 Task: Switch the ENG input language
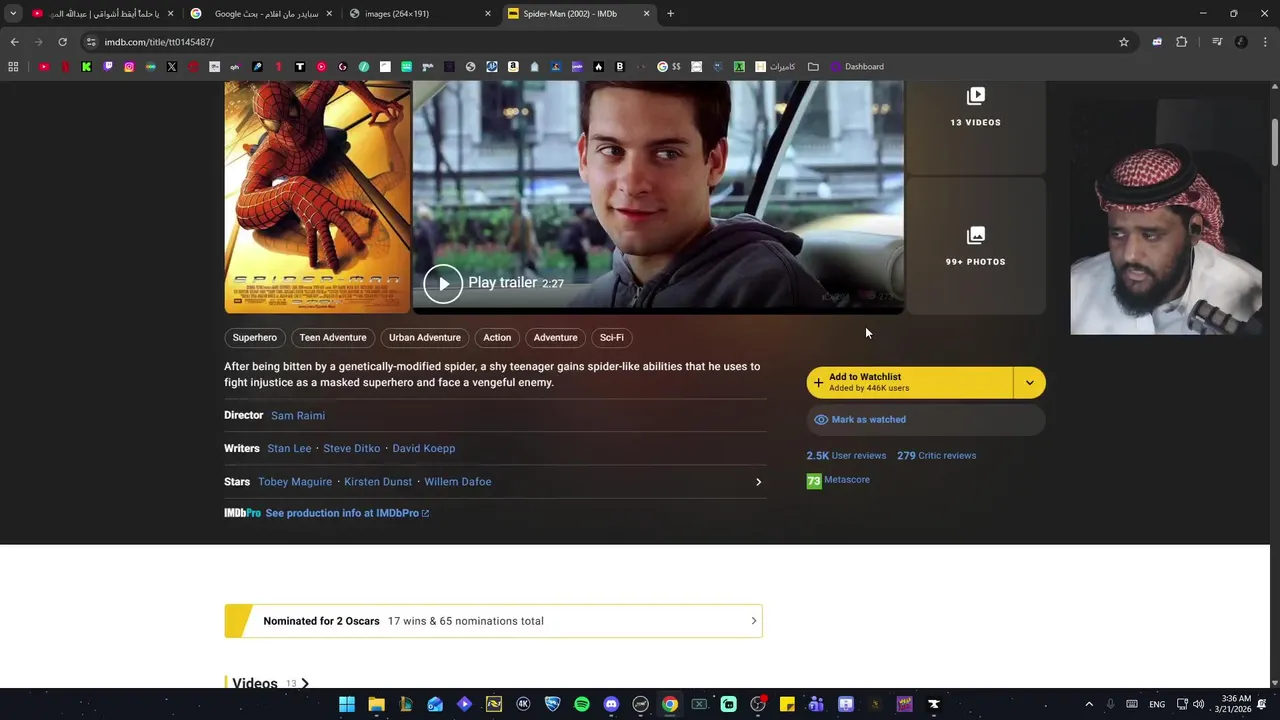[1157, 704]
